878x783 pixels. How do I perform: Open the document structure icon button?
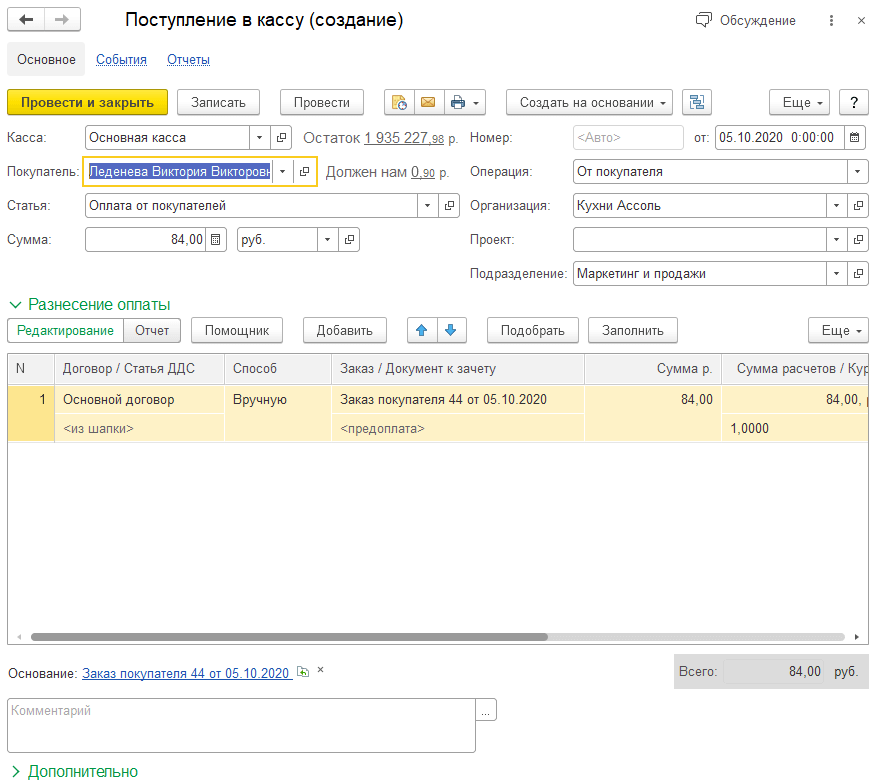tap(696, 102)
